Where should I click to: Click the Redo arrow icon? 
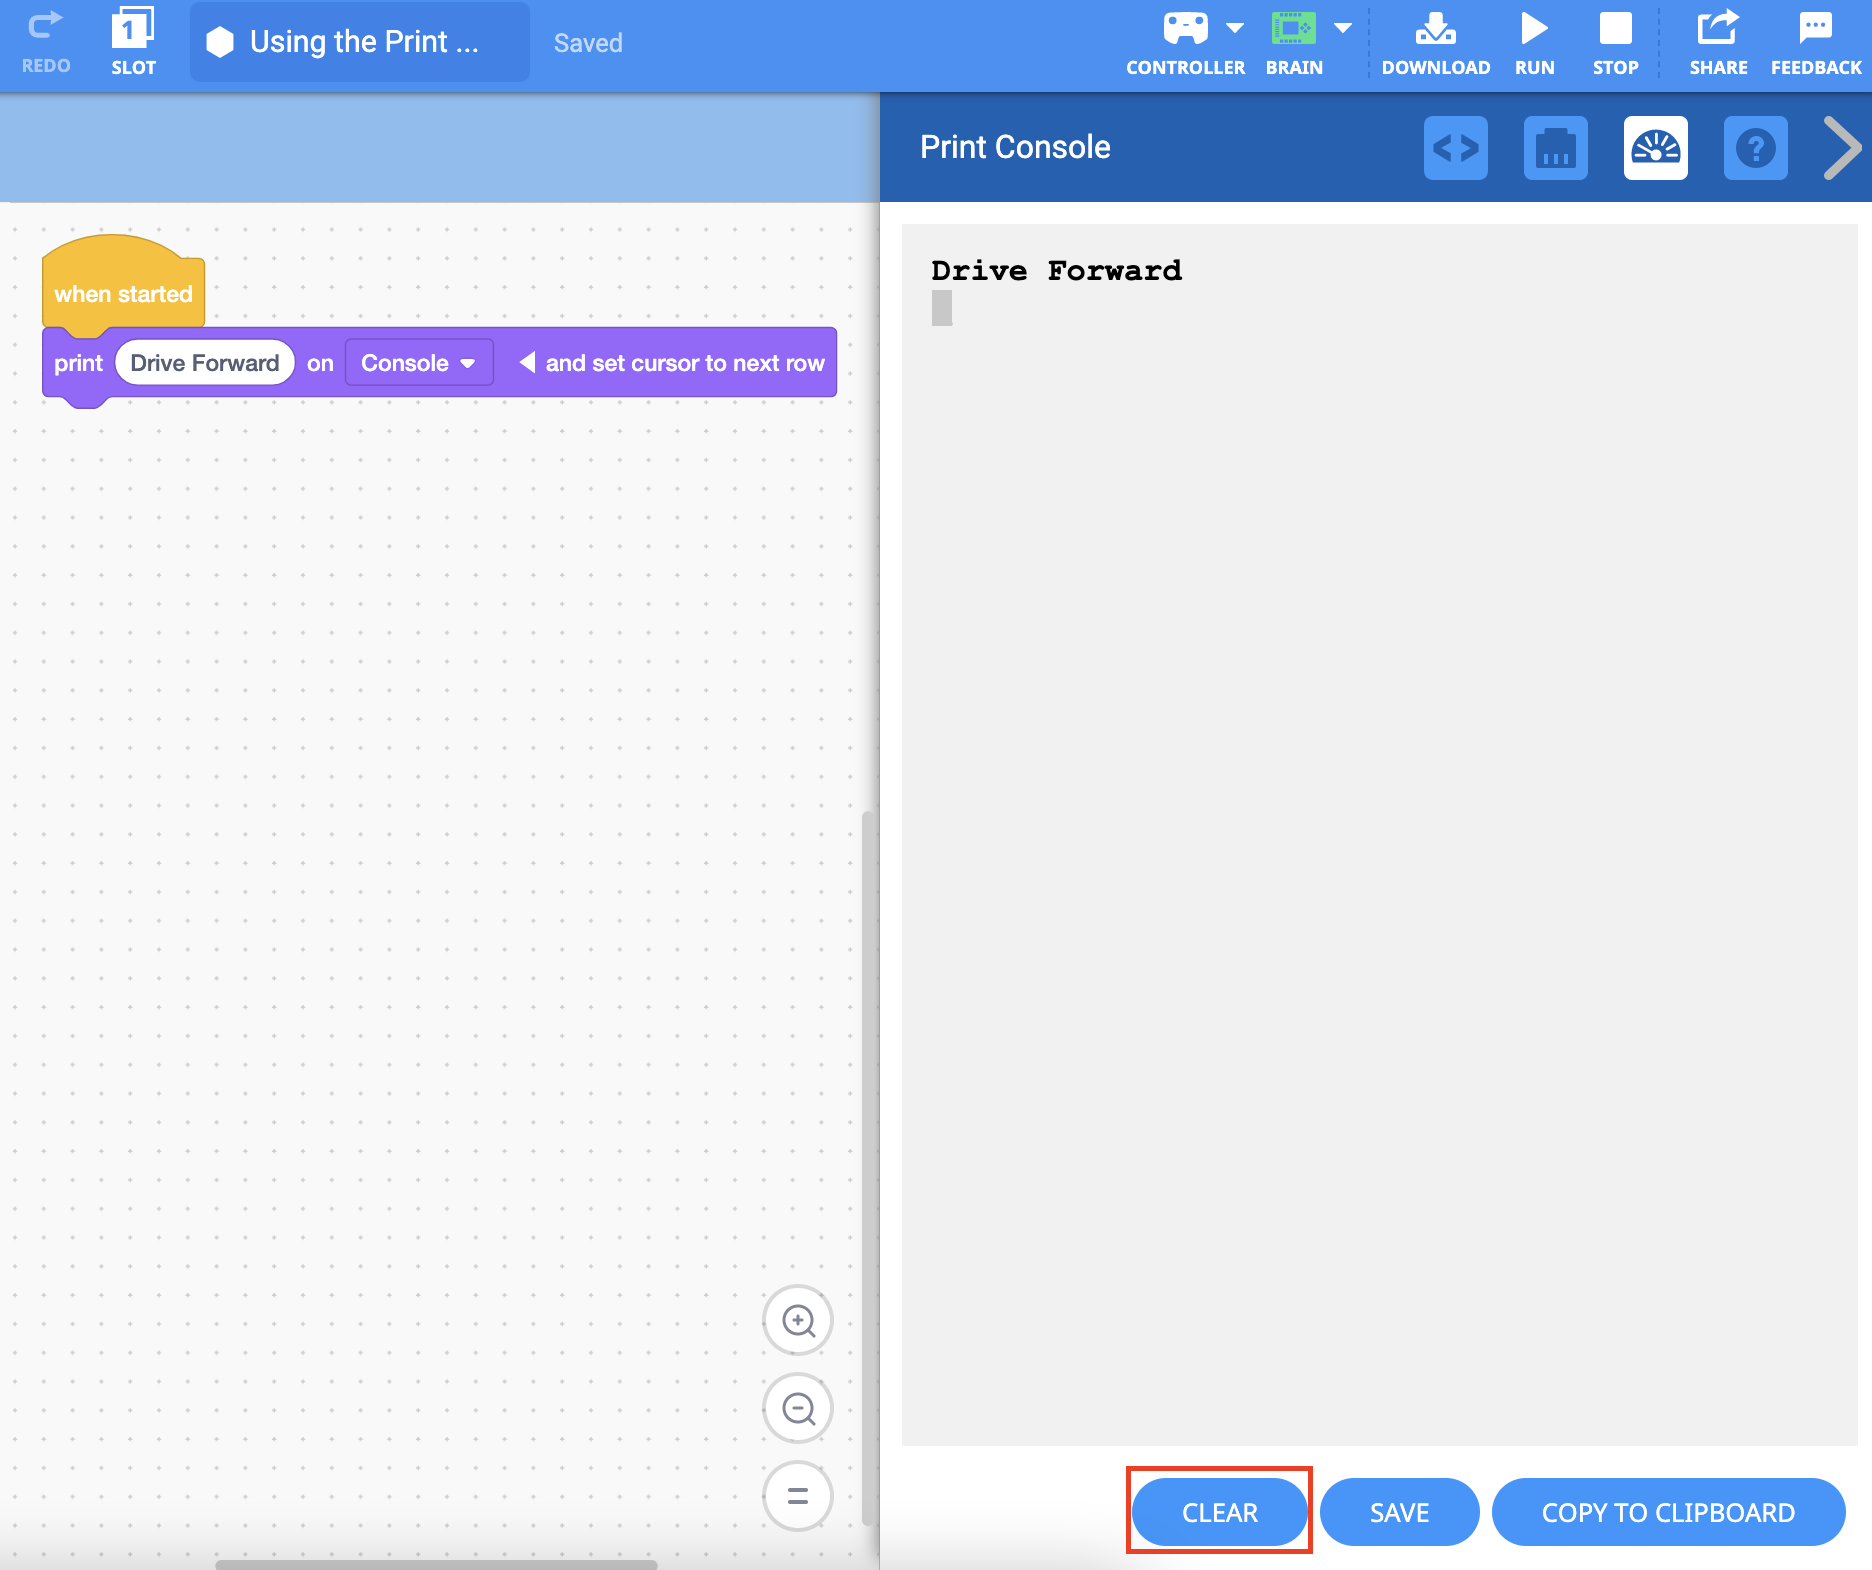point(45,28)
